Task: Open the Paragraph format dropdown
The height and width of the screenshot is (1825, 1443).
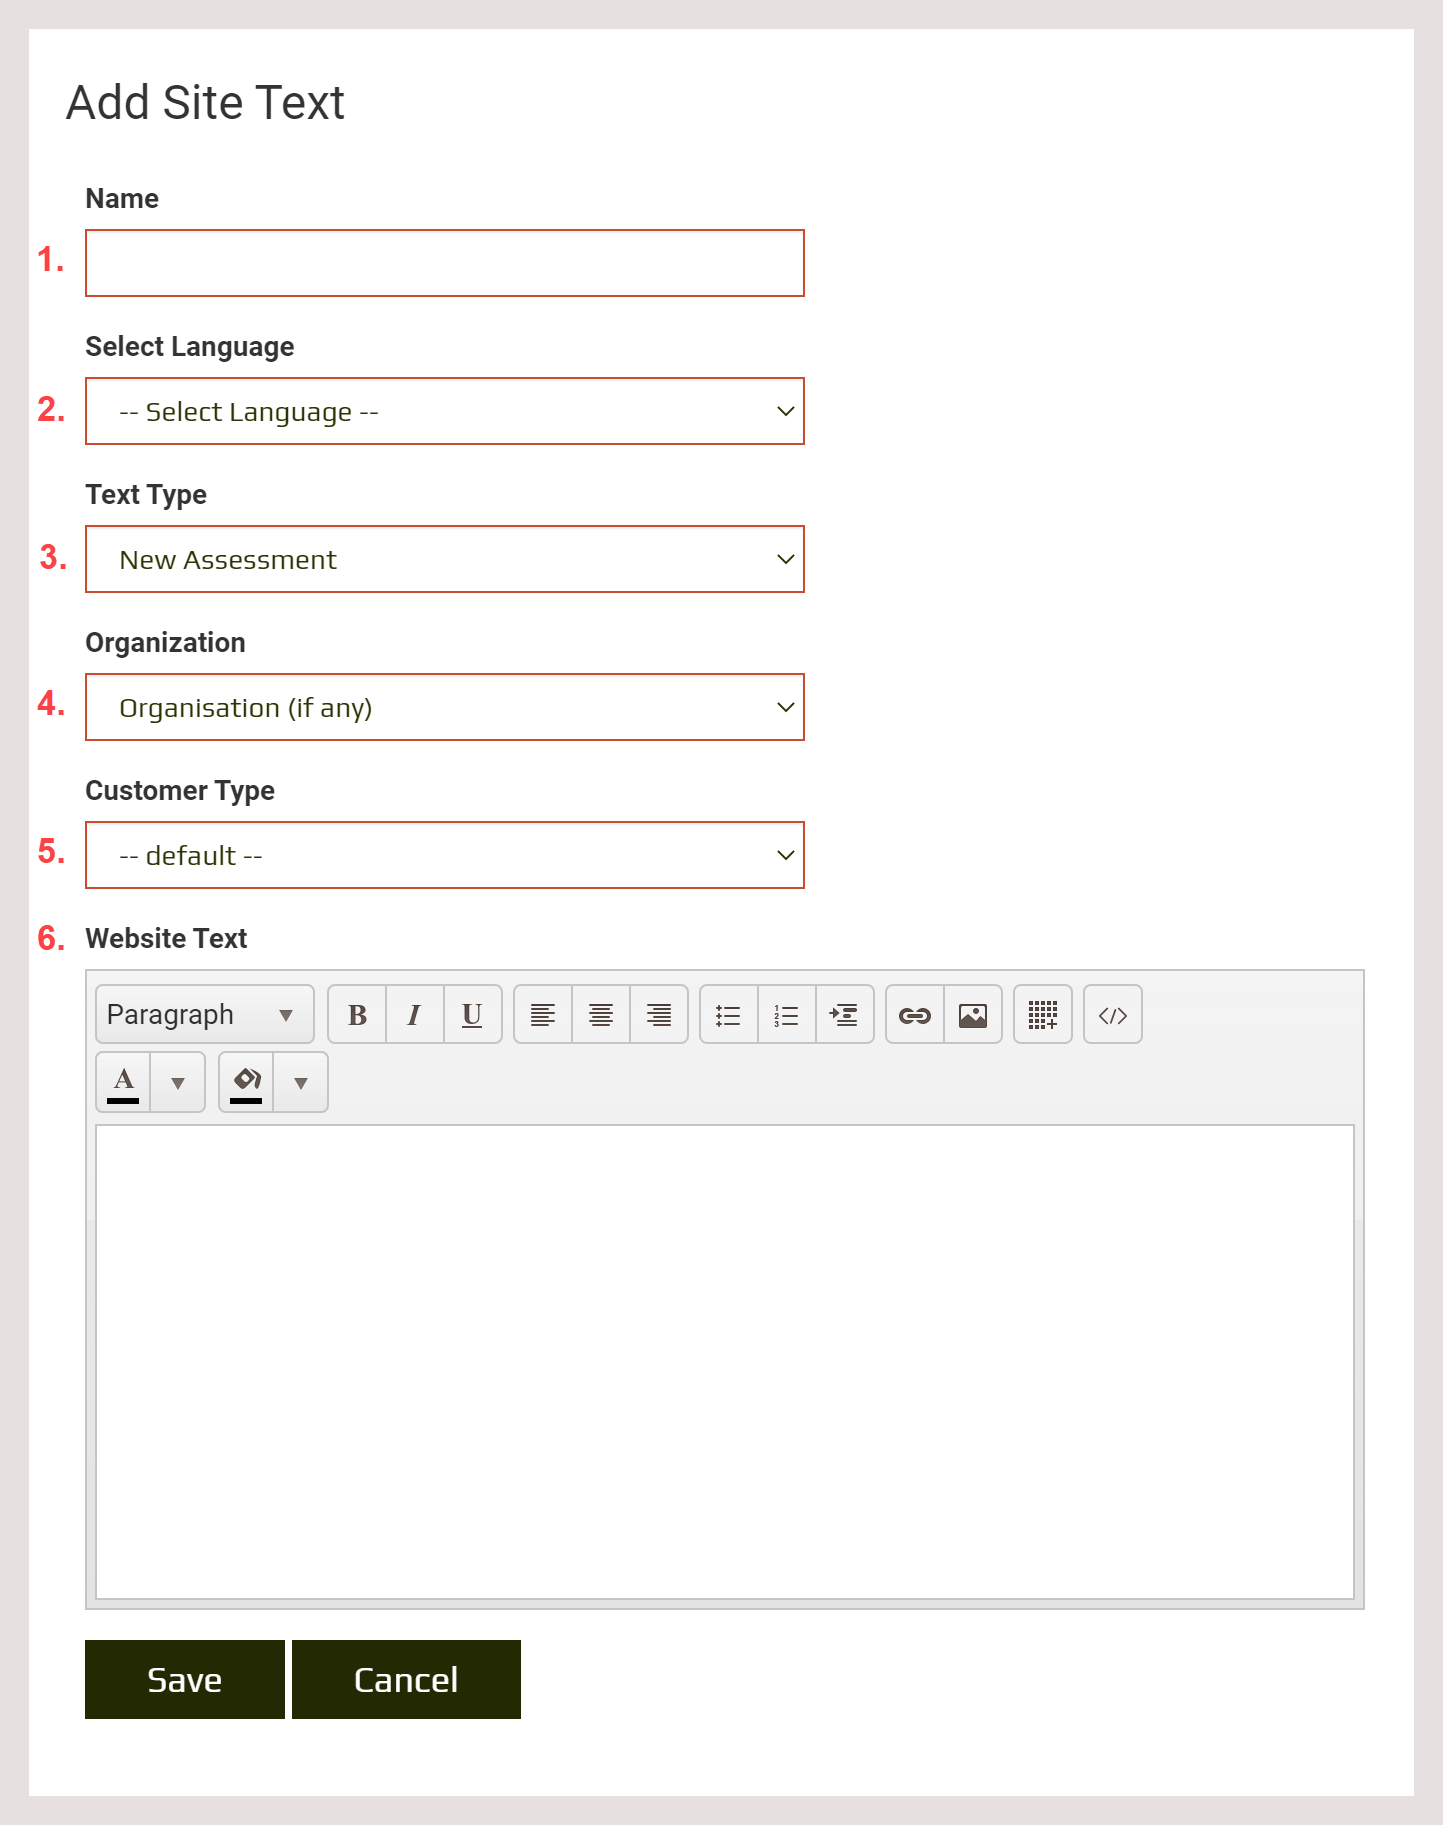Action: coord(204,1015)
